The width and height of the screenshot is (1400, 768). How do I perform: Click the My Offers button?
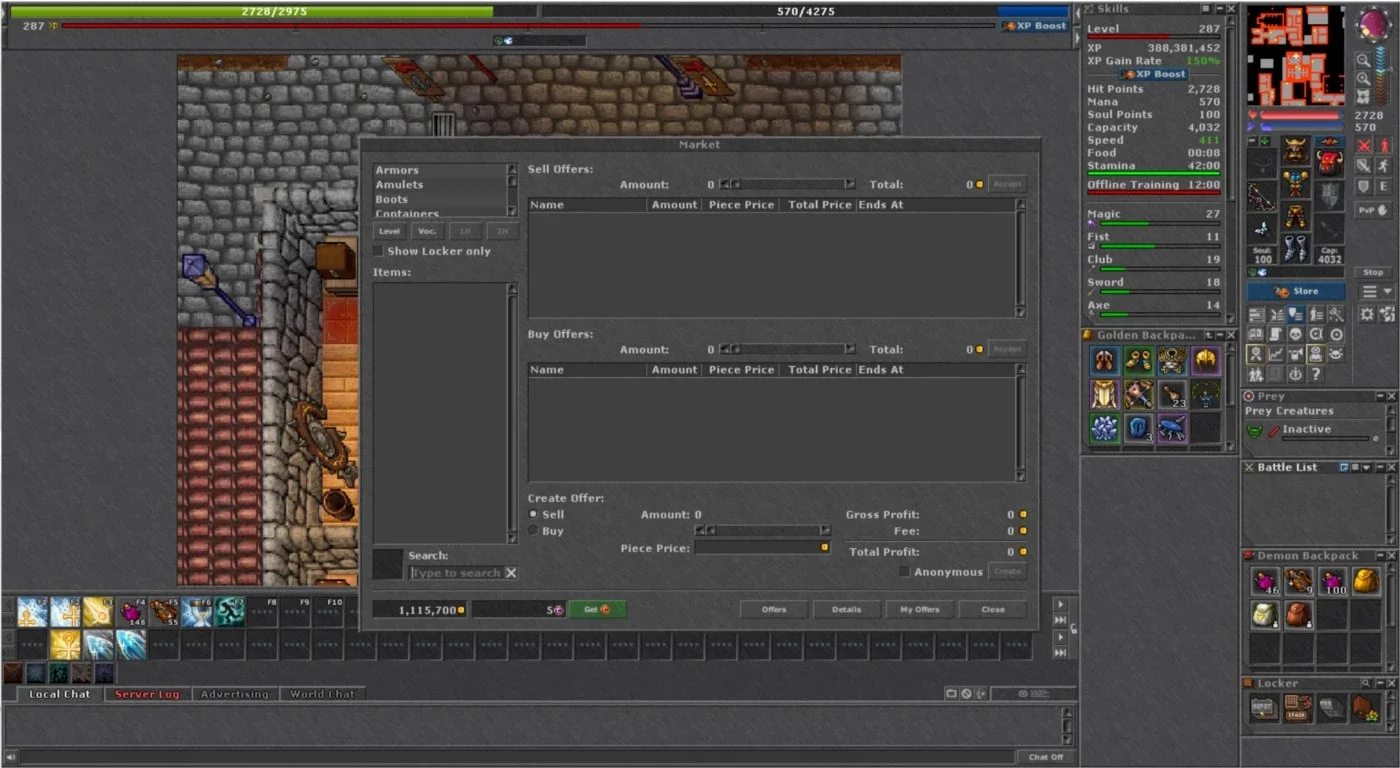coord(920,609)
